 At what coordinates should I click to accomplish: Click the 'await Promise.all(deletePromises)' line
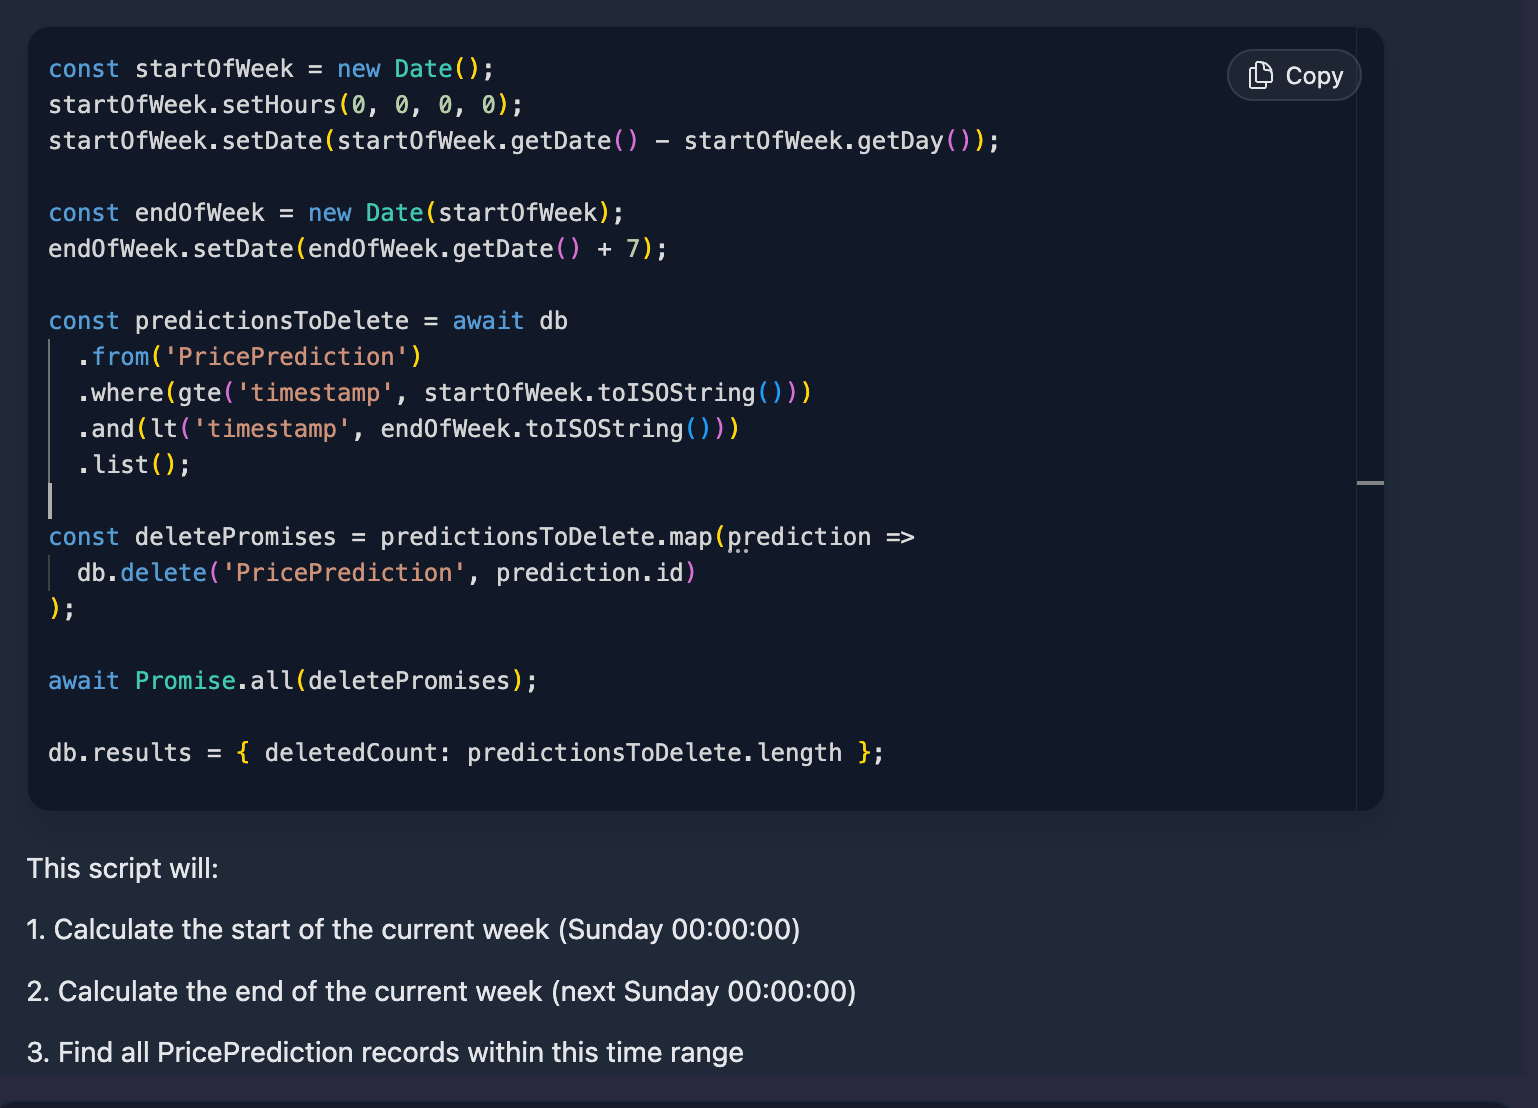pos(292,681)
